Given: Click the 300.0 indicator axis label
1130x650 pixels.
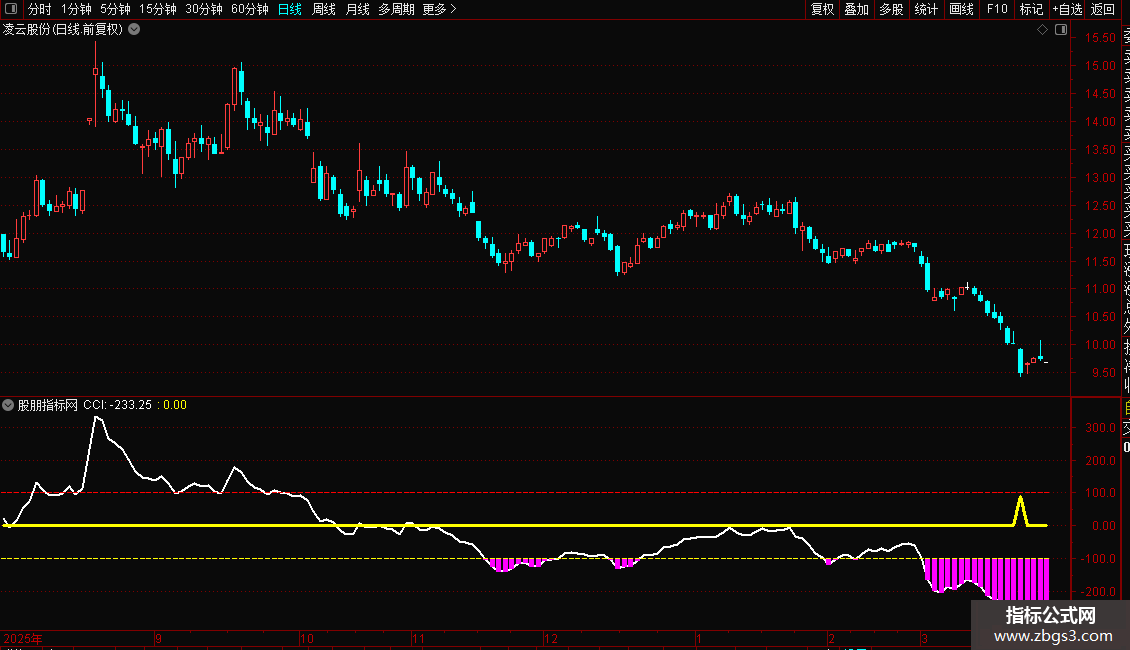Looking at the screenshot, I should 1100,428.
